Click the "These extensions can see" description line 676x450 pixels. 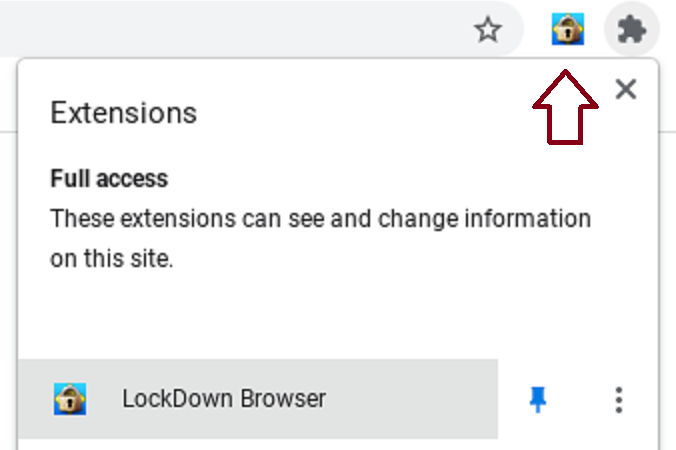point(320,219)
